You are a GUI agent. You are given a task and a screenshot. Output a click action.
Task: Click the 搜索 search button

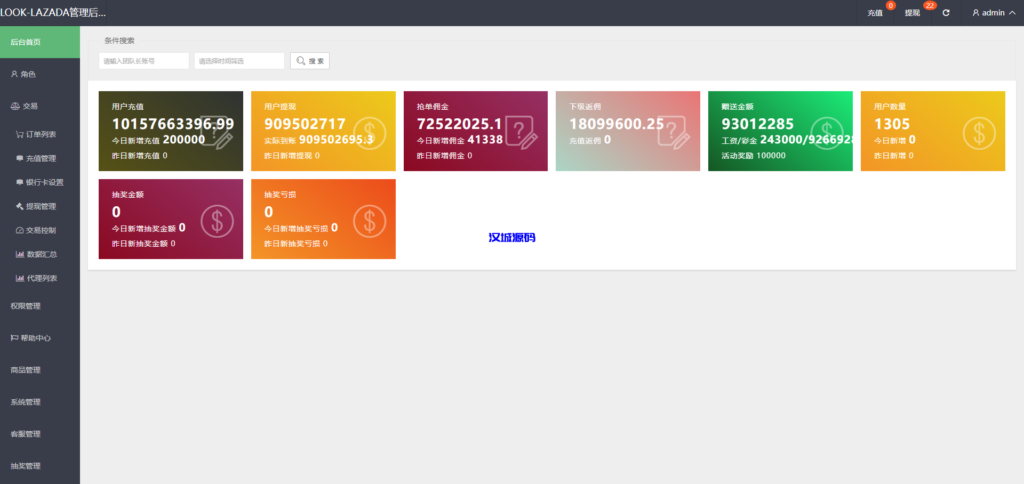pos(310,61)
